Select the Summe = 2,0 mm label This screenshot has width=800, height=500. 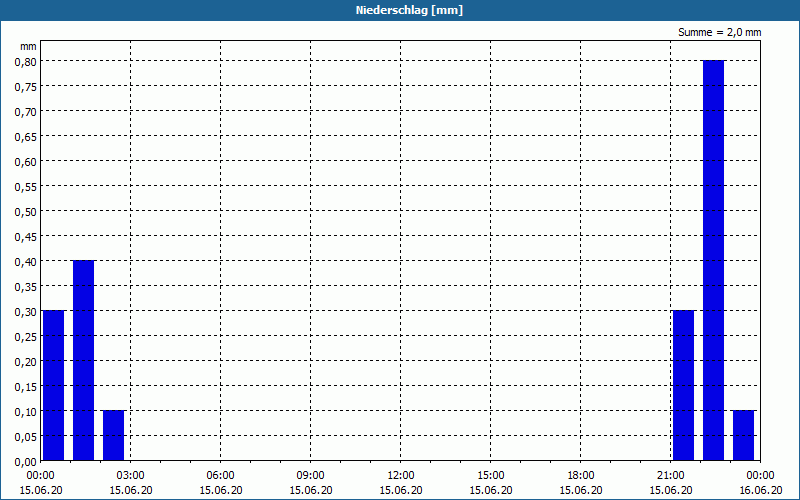pyautogui.click(x=719, y=32)
